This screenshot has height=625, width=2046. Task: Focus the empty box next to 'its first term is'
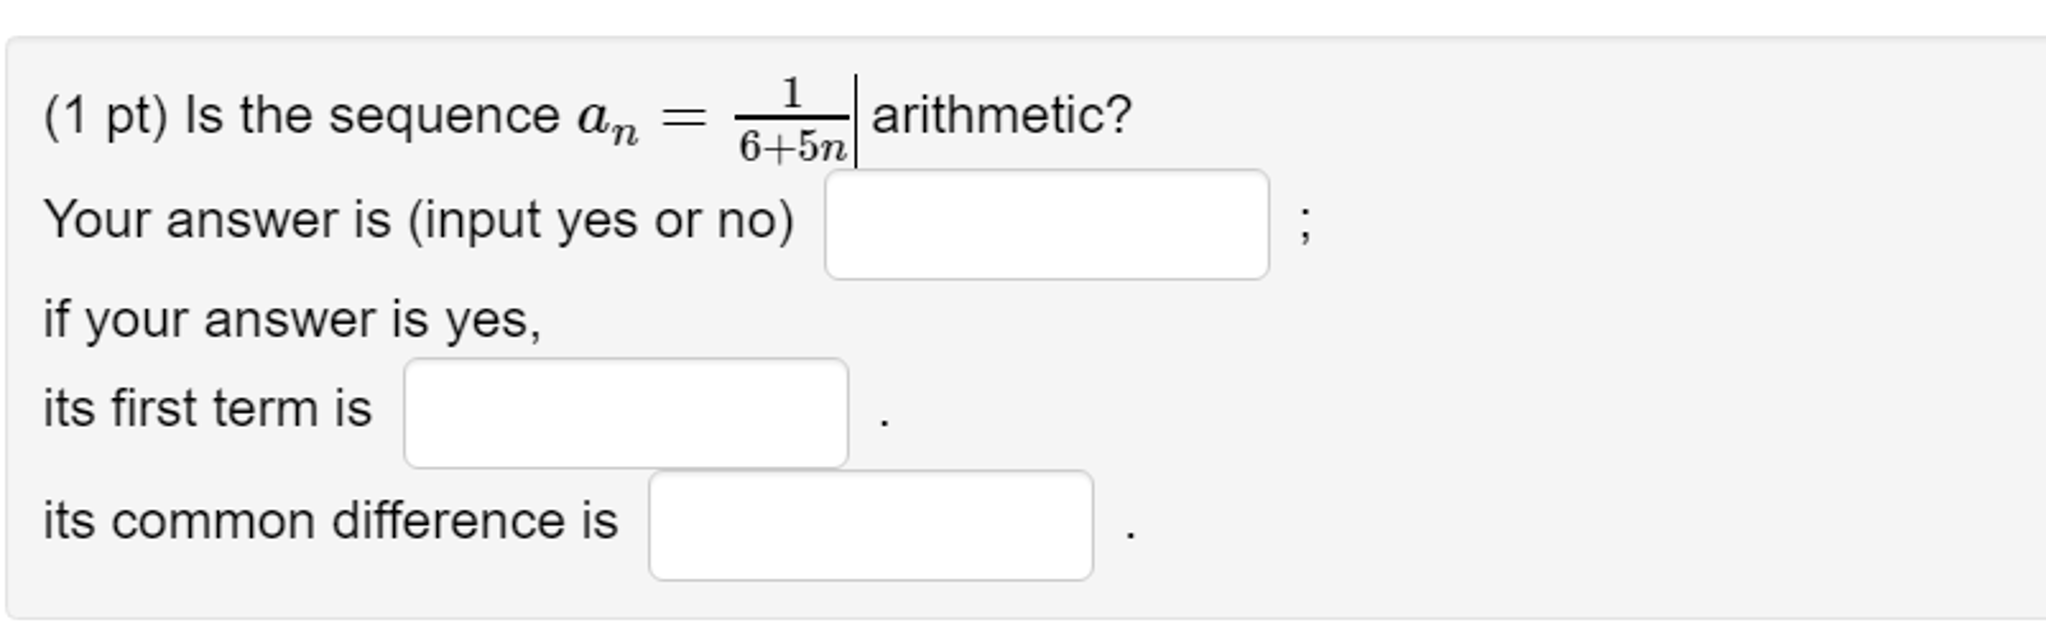pyautogui.click(x=626, y=412)
